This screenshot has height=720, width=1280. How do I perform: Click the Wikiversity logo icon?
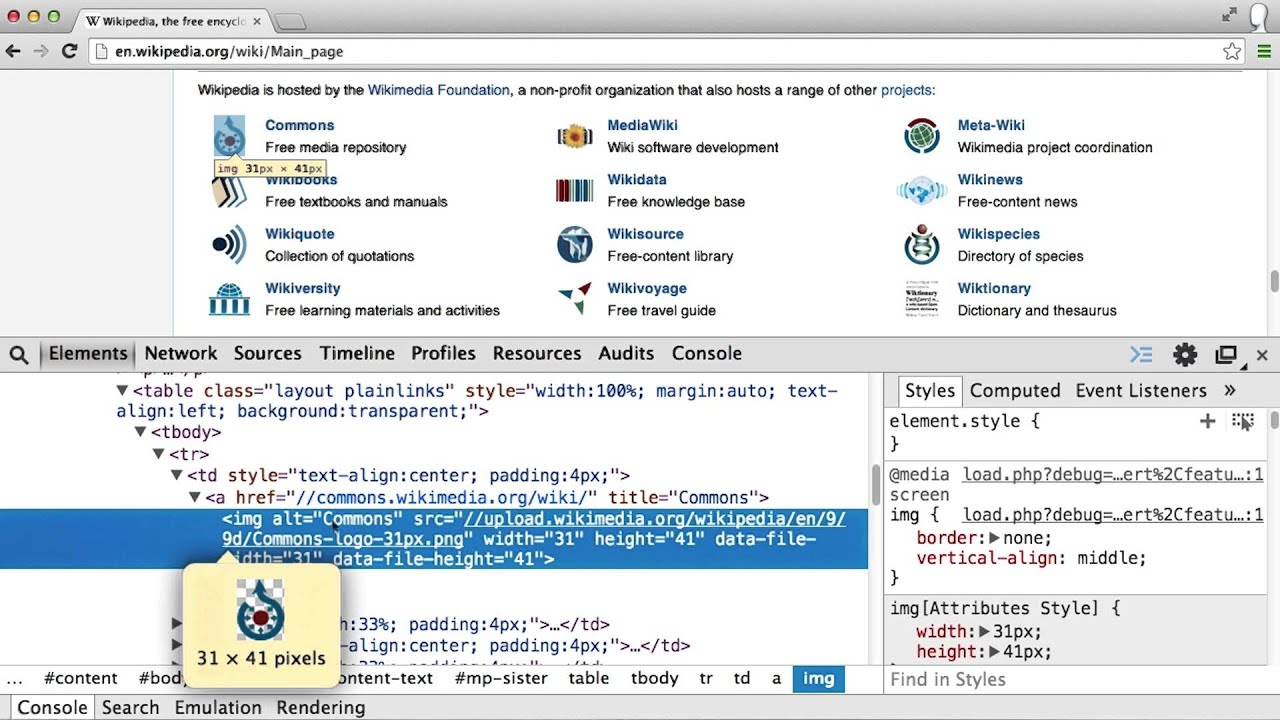click(229, 299)
